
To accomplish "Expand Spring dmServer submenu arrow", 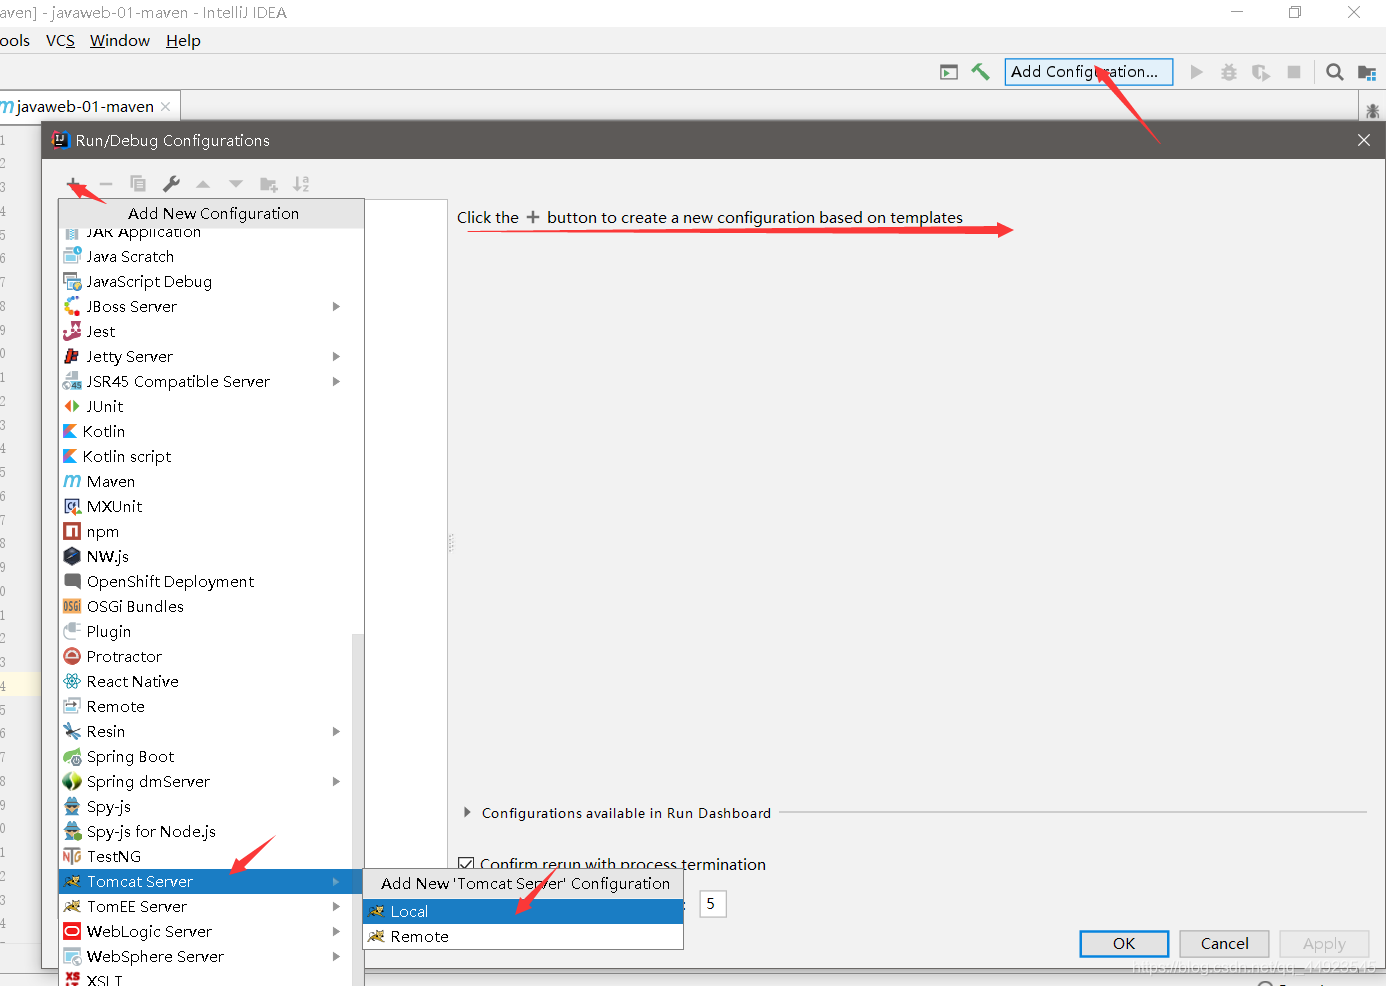I will coord(336,781).
